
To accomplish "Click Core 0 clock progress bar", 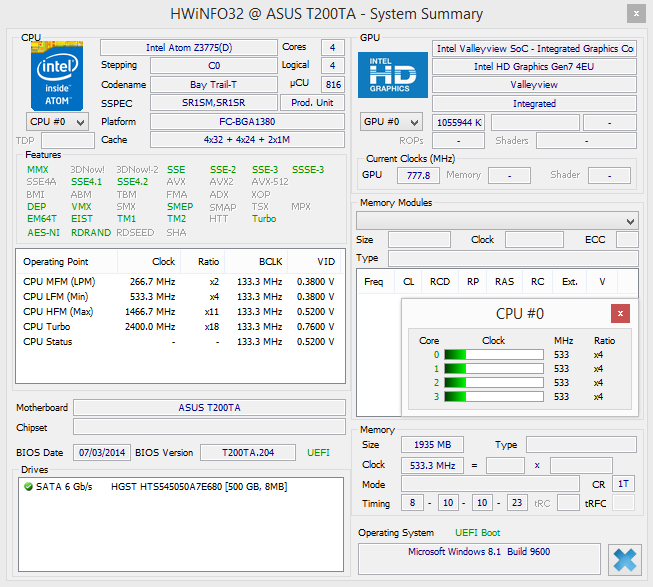I will click(x=493, y=355).
